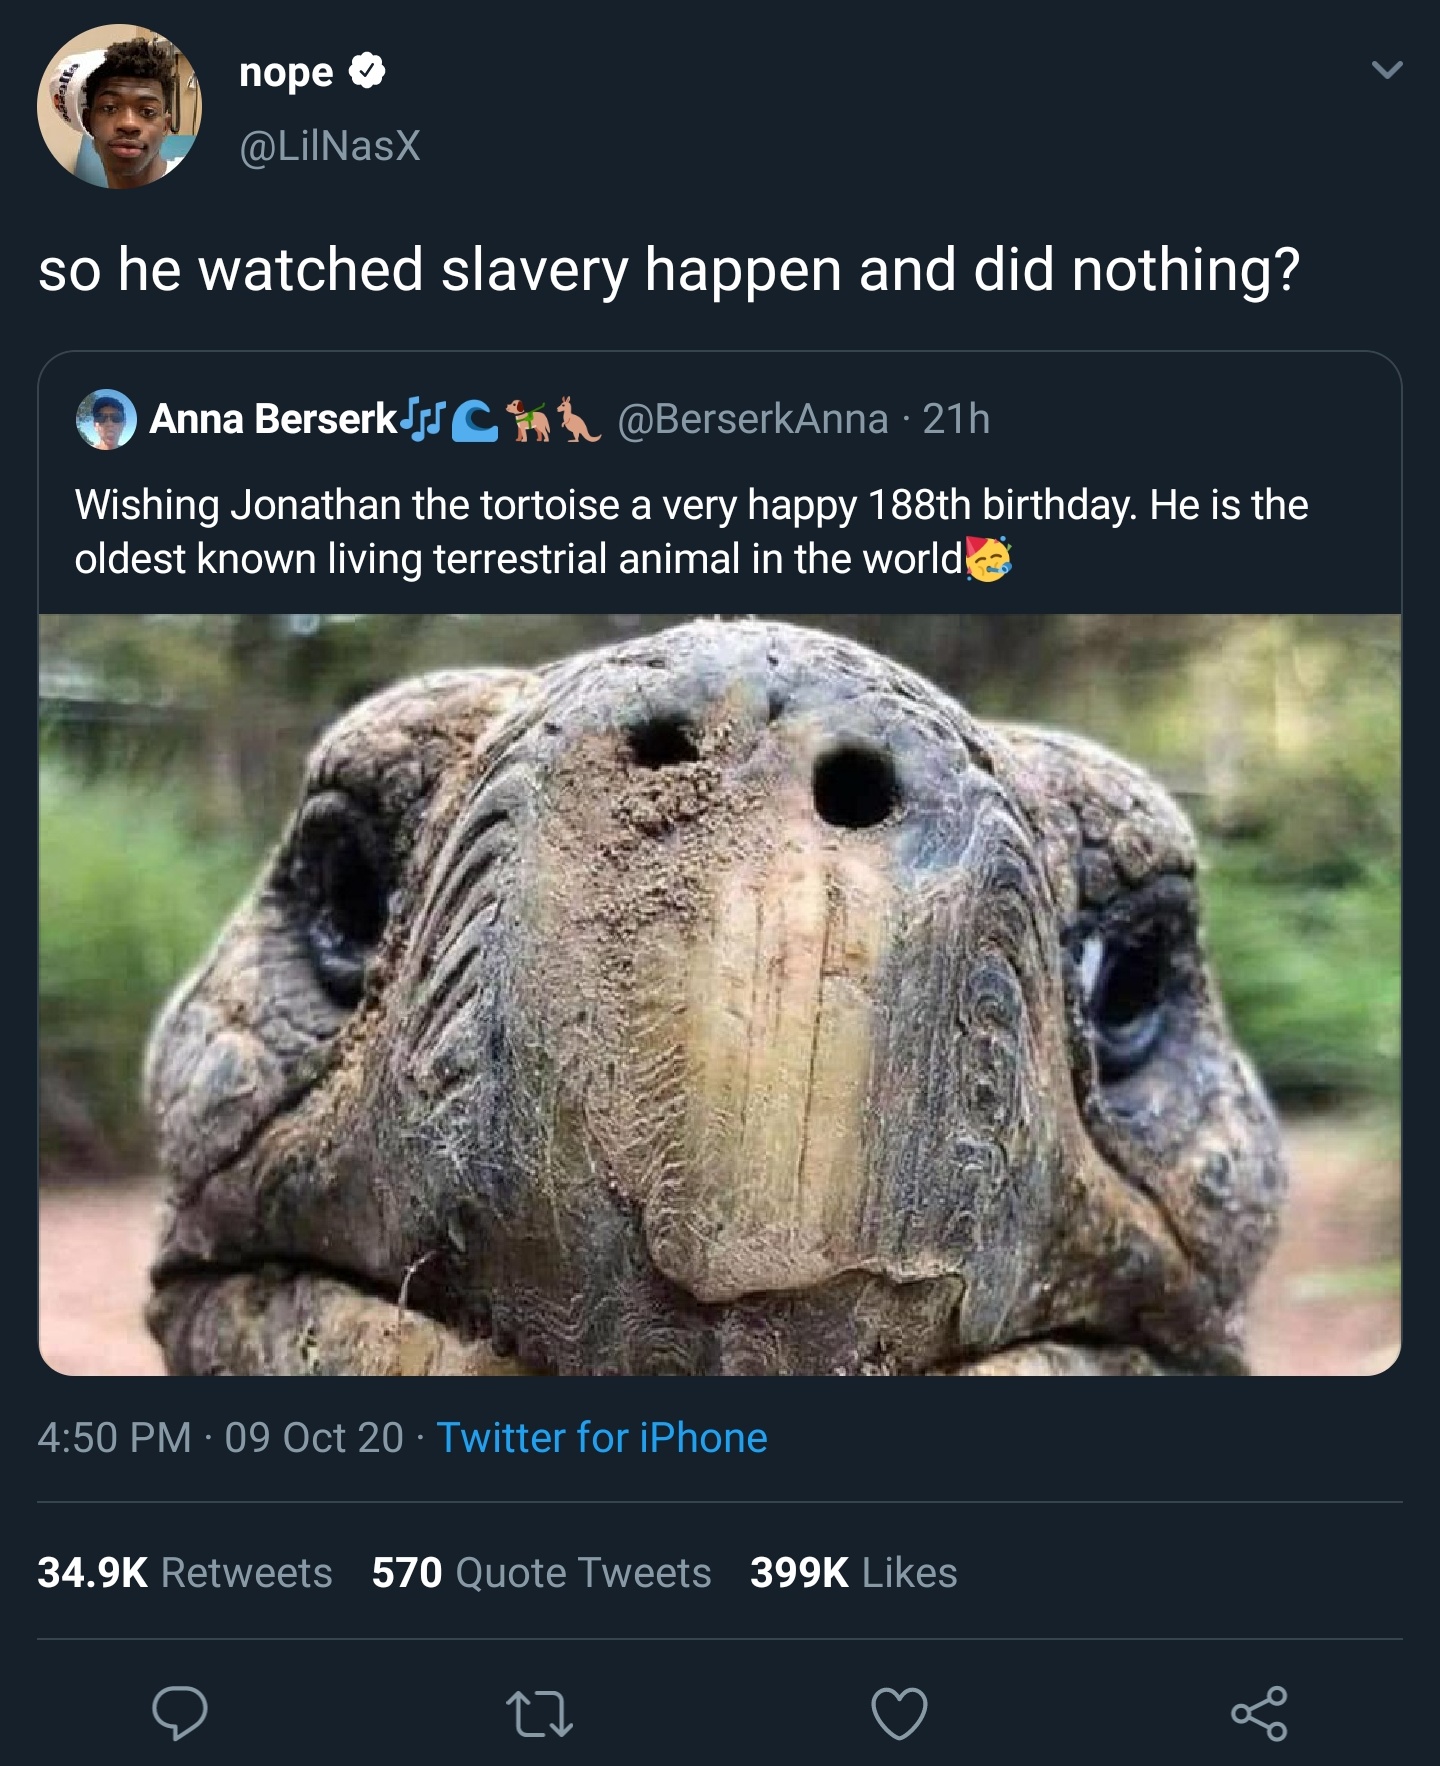Open quoted tweet about Jonathan the tortoise

690,532
